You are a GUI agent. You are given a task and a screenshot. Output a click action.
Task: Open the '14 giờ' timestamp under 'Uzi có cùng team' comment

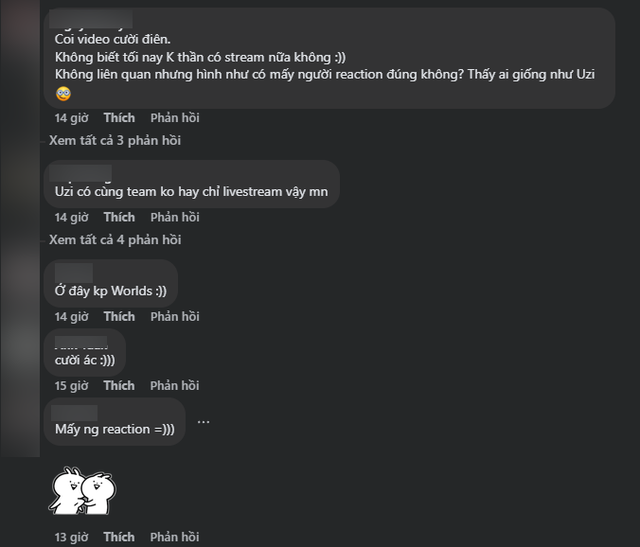coord(71,217)
